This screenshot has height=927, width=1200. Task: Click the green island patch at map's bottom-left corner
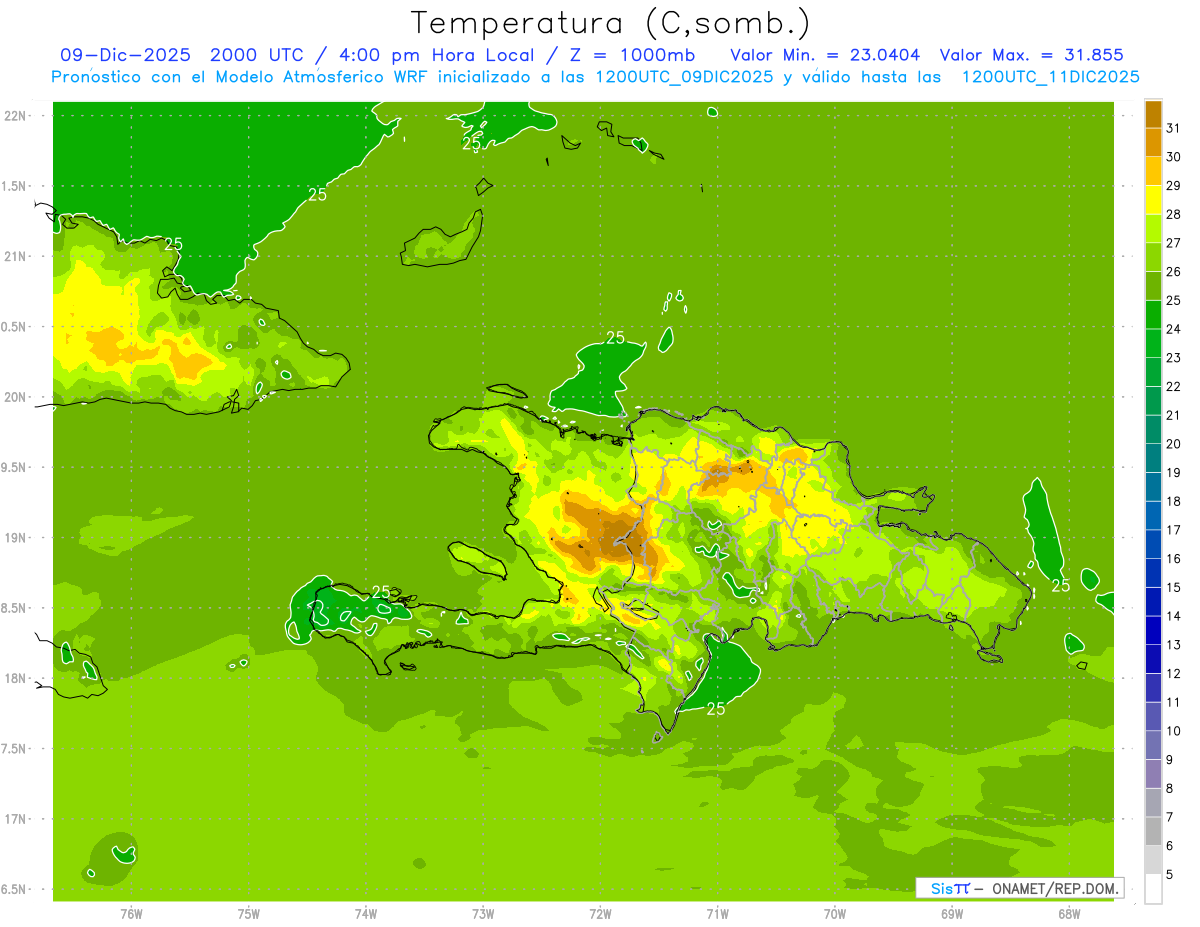(111, 858)
